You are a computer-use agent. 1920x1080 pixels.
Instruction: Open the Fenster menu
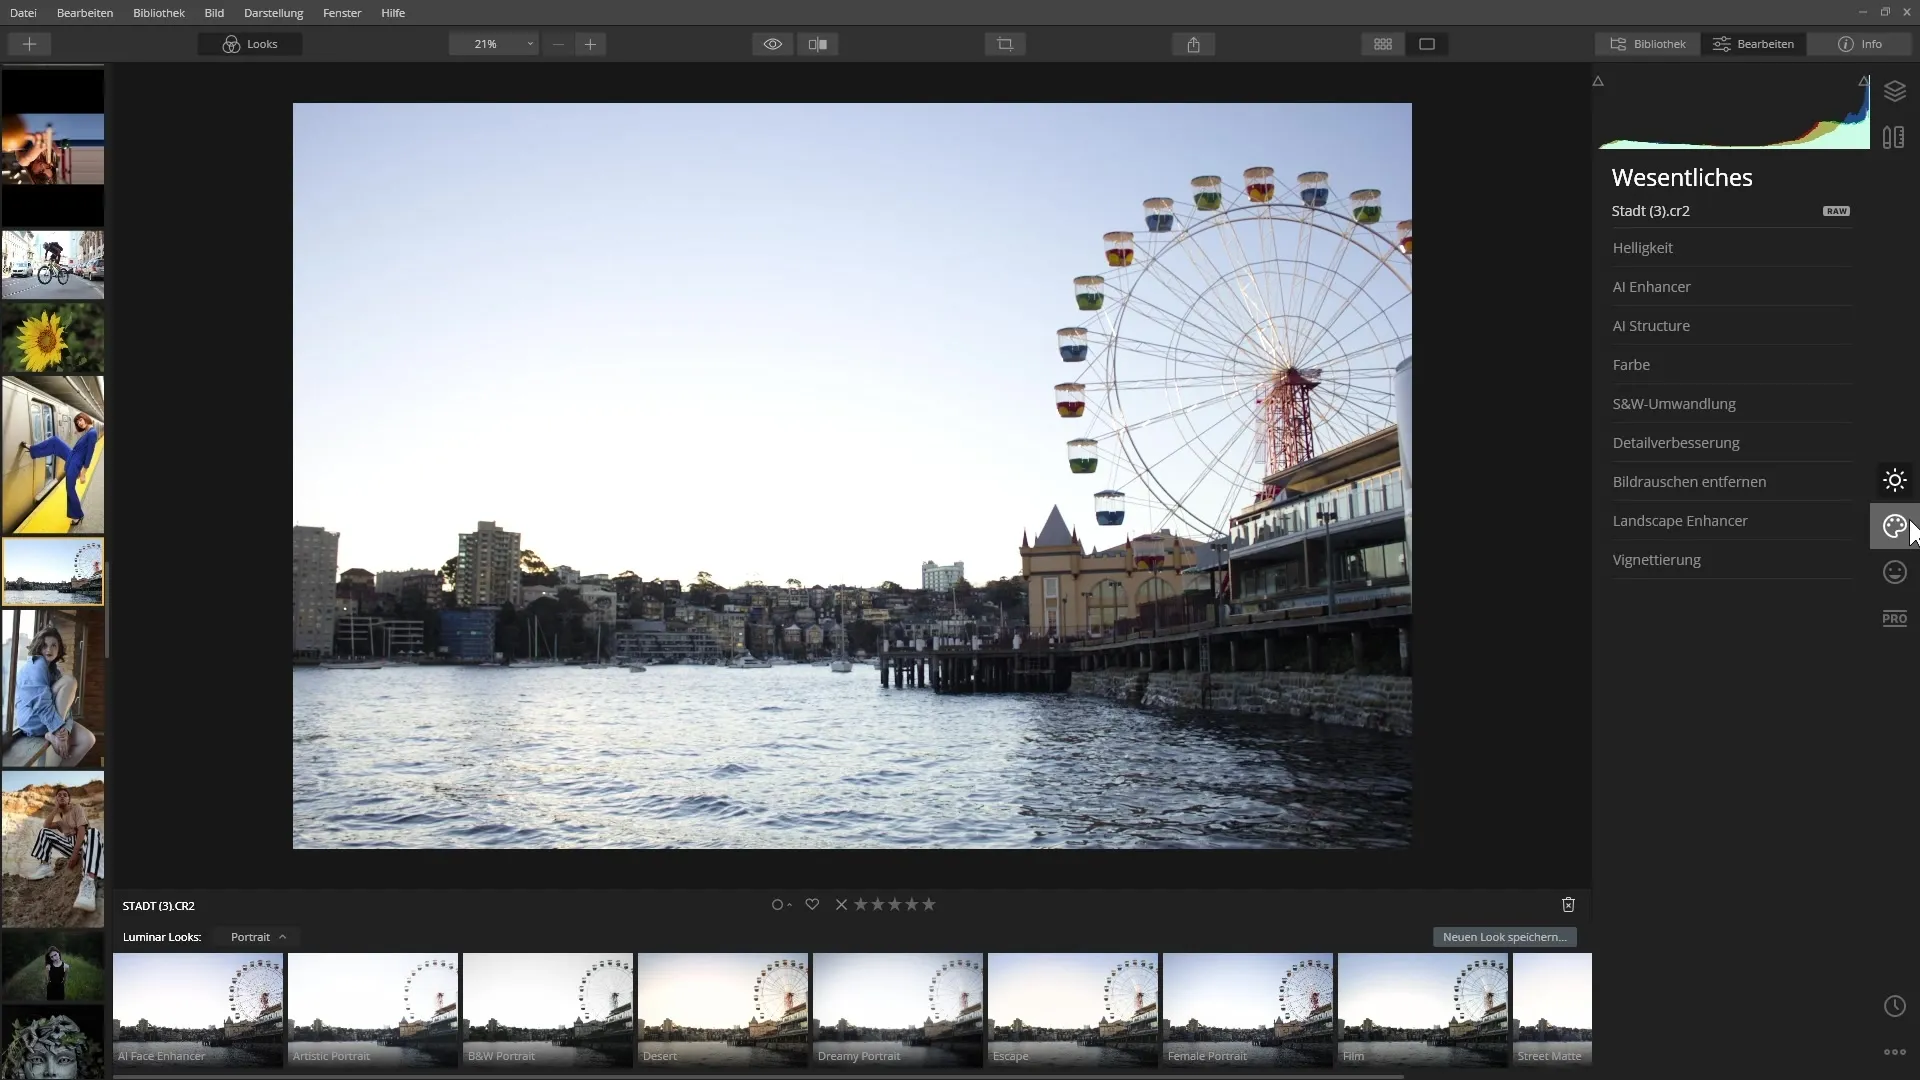[342, 13]
